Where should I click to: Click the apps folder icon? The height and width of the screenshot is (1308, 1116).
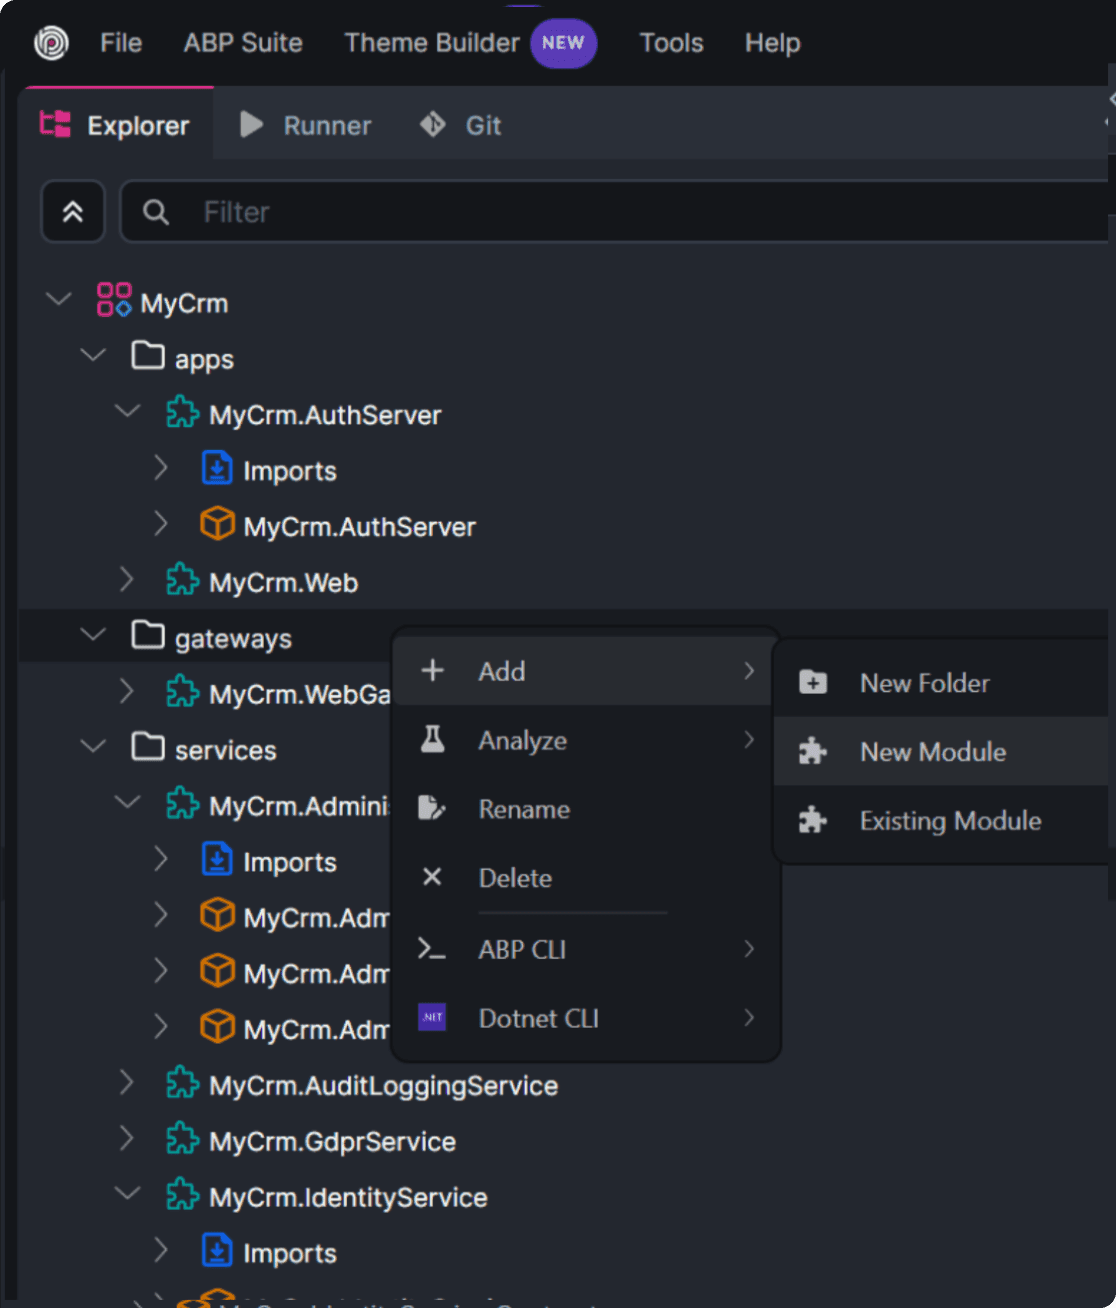click(x=148, y=356)
